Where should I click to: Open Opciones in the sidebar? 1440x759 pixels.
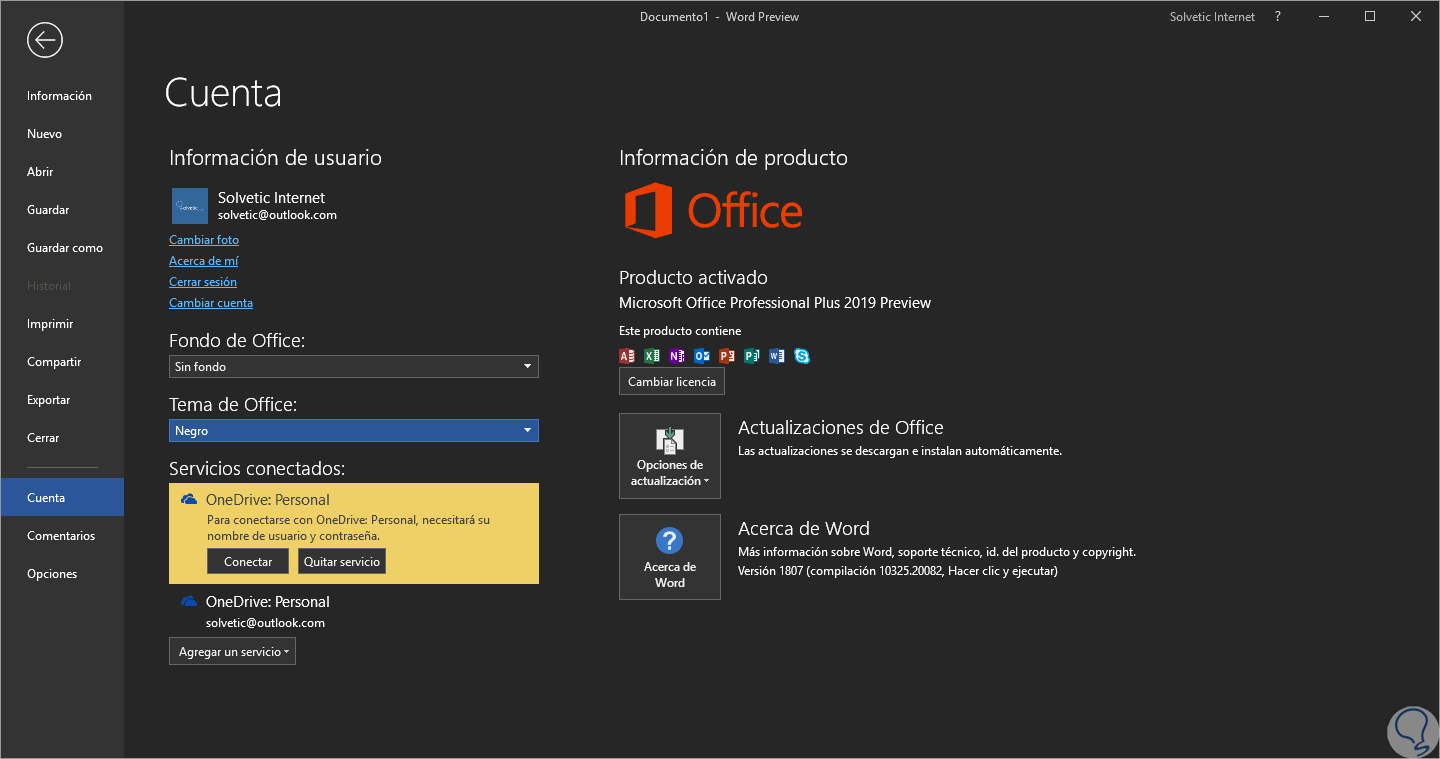pyautogui.click(x=62, y=574)
